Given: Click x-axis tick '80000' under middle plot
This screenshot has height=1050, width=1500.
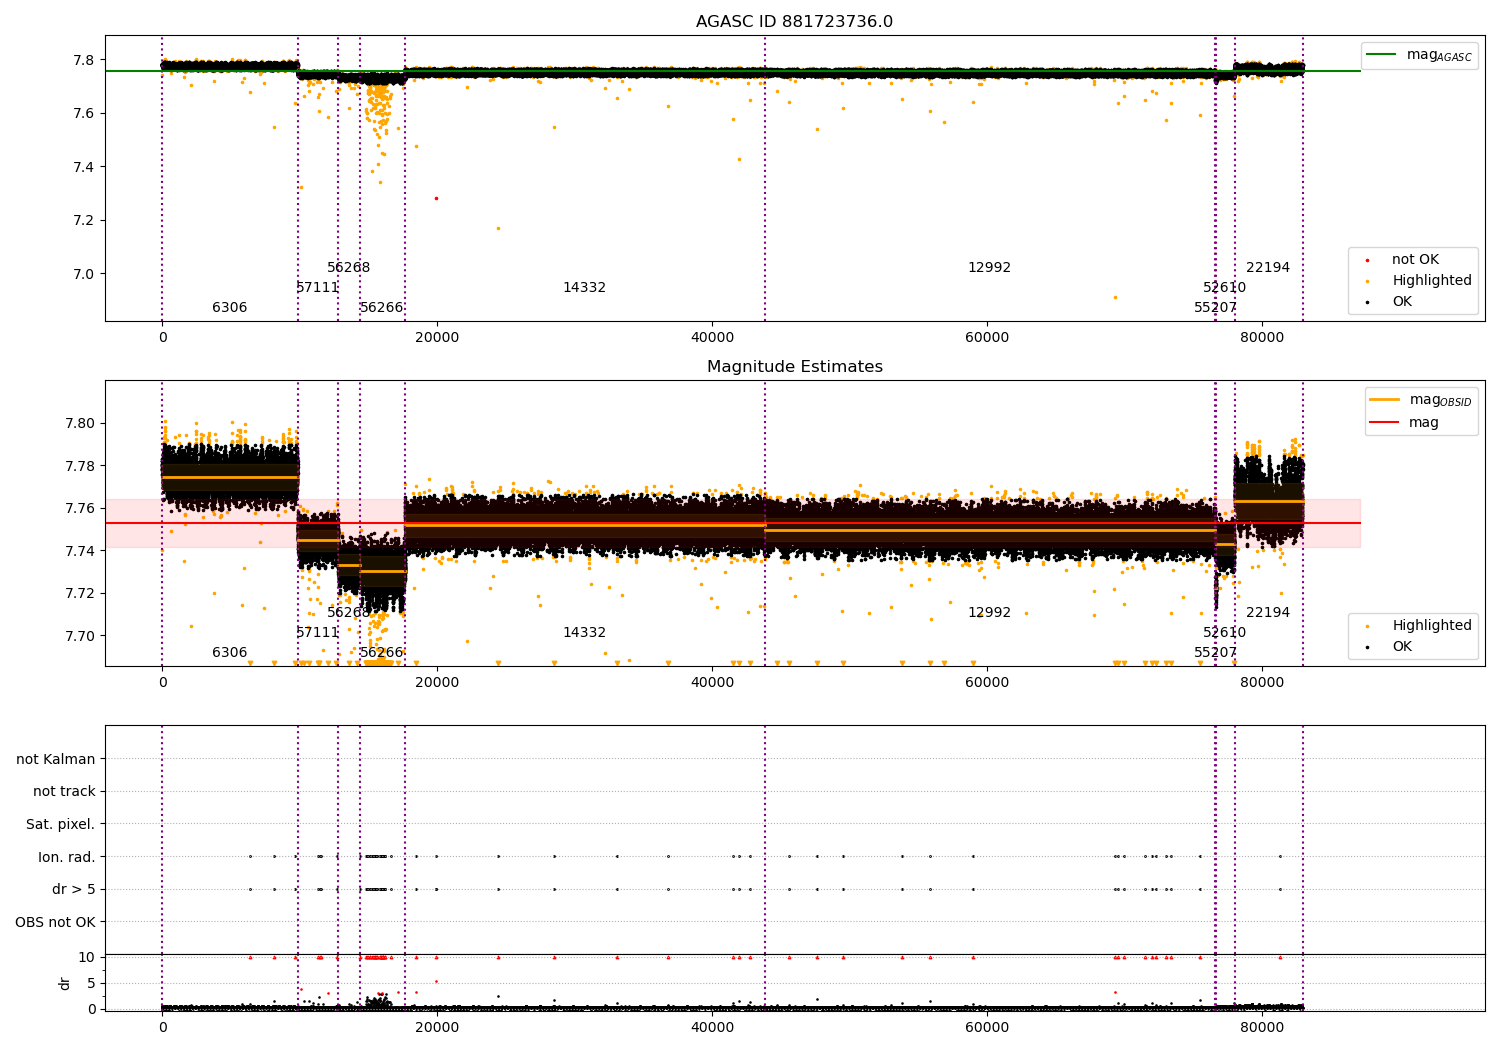Looking at the screenshot, I should [1262, 683].
